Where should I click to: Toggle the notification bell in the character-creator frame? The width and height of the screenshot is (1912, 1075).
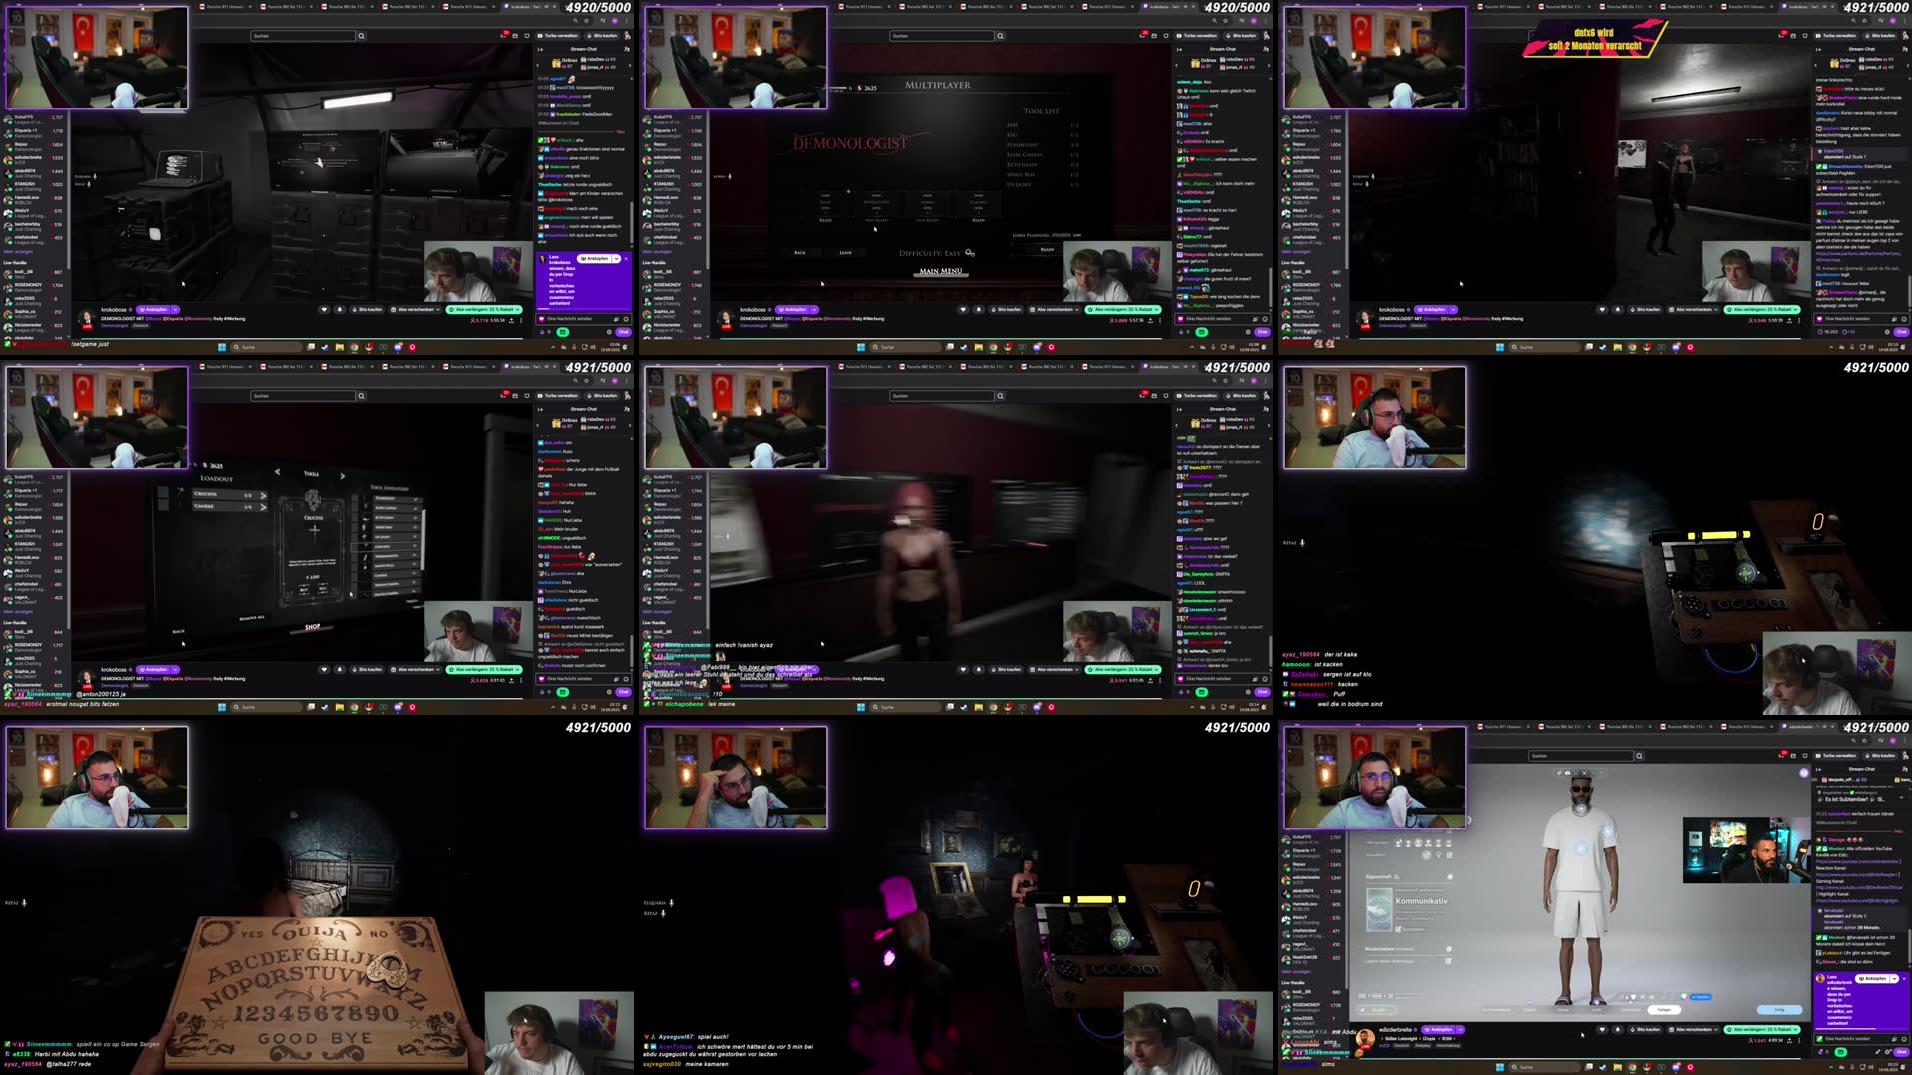(x=1618, y=1030)
